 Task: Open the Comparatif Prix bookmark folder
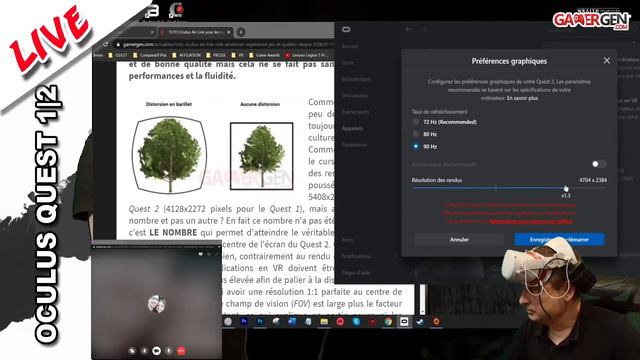tap(150, 55)
